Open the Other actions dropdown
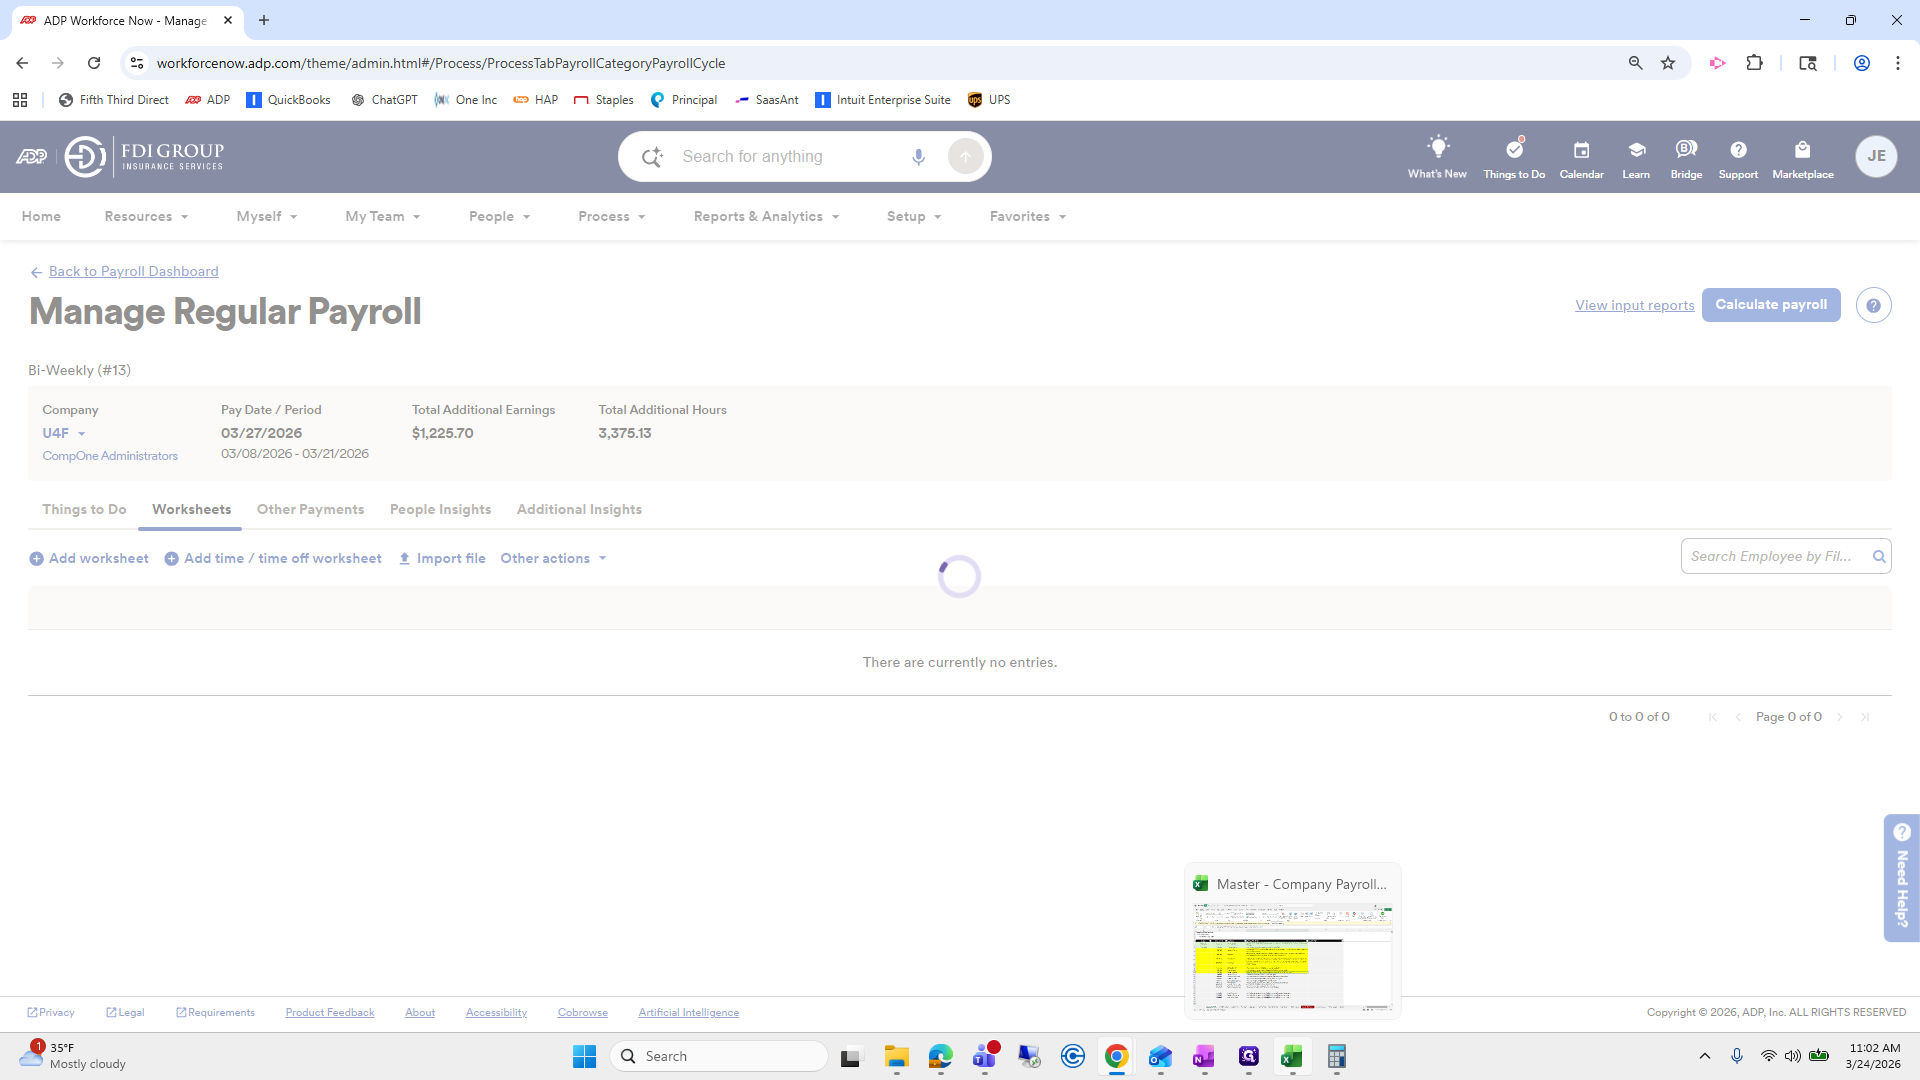Image resolution: width=1920 pixels, height=1080 pixels. (x=553, y=559)
